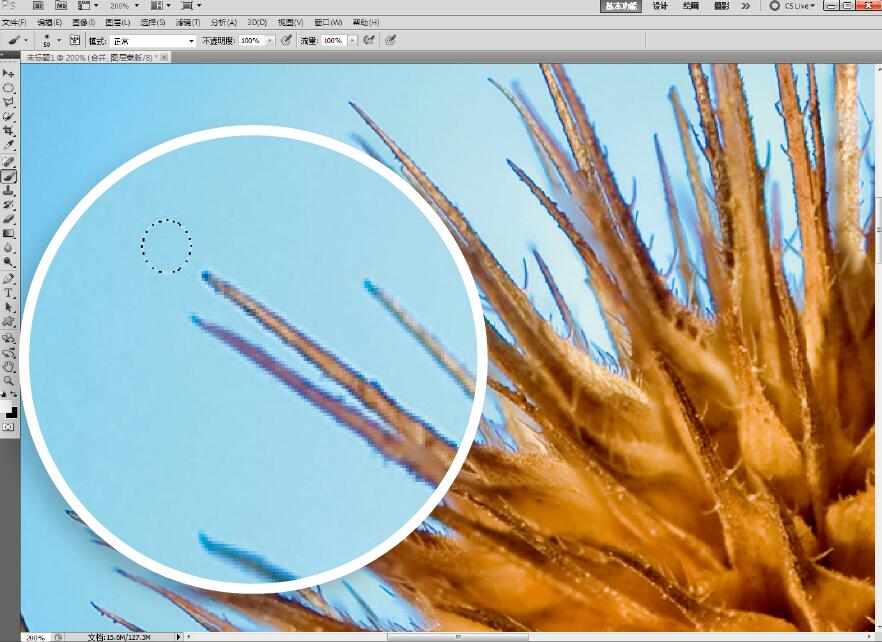The height and width of the screenshot is (642, 882).
Task: Toggle Quick Mask mode
Action: tap(8, 427)
